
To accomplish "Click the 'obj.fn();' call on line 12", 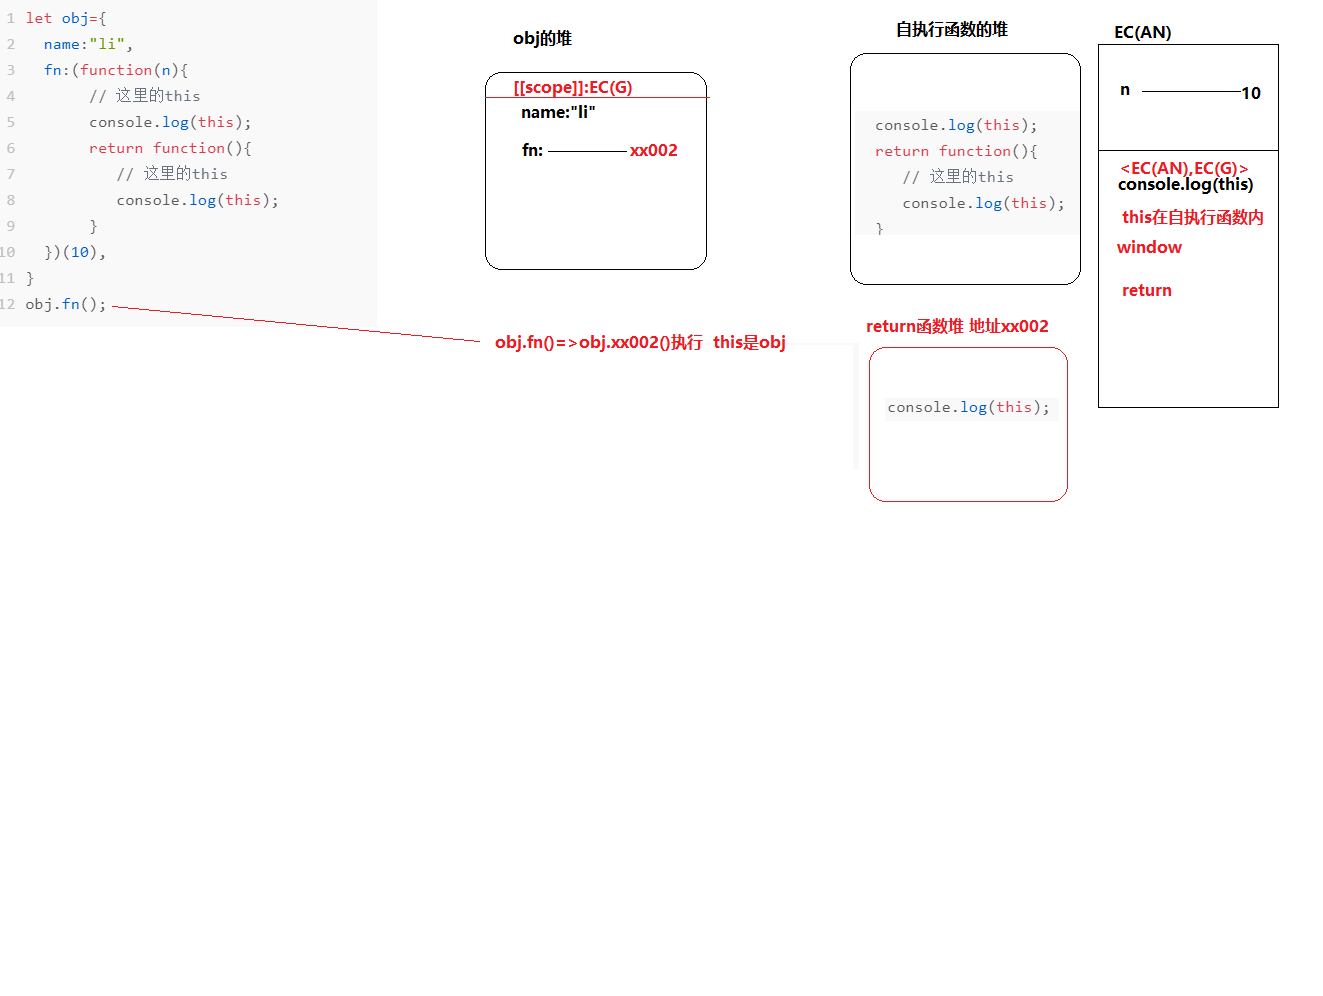I will 66,304.
